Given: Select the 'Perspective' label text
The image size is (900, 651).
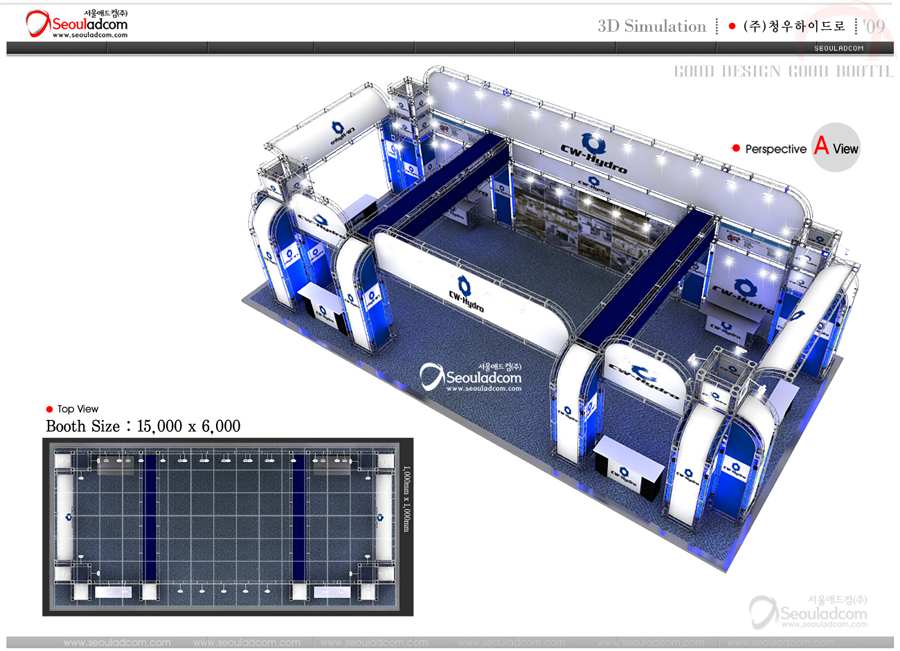Looking at the screenshot, I should 775,149.
